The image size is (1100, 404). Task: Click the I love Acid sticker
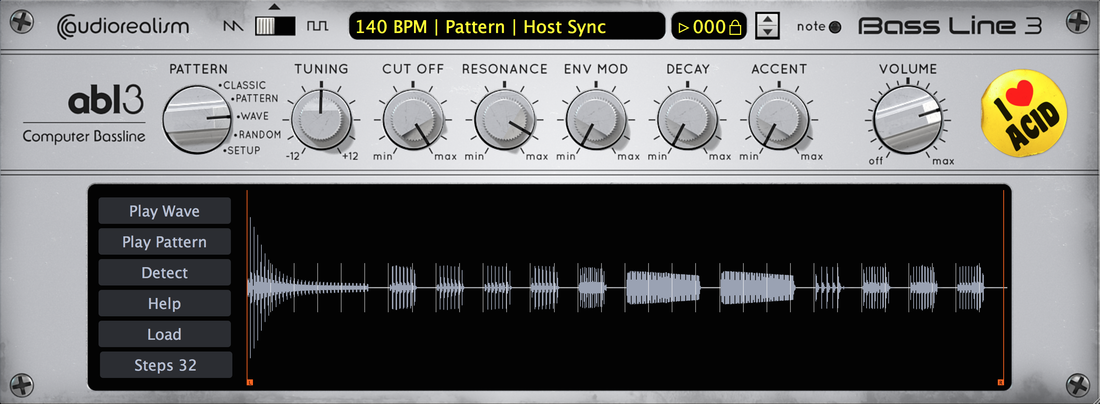coord(1024,114)
